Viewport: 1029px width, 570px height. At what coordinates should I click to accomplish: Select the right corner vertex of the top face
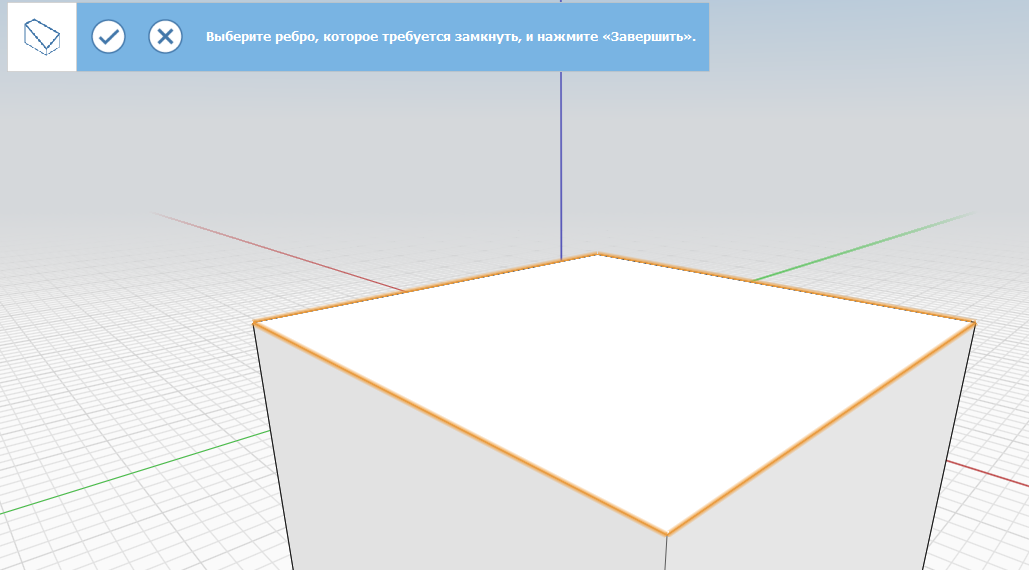click(x=974, y=321)
